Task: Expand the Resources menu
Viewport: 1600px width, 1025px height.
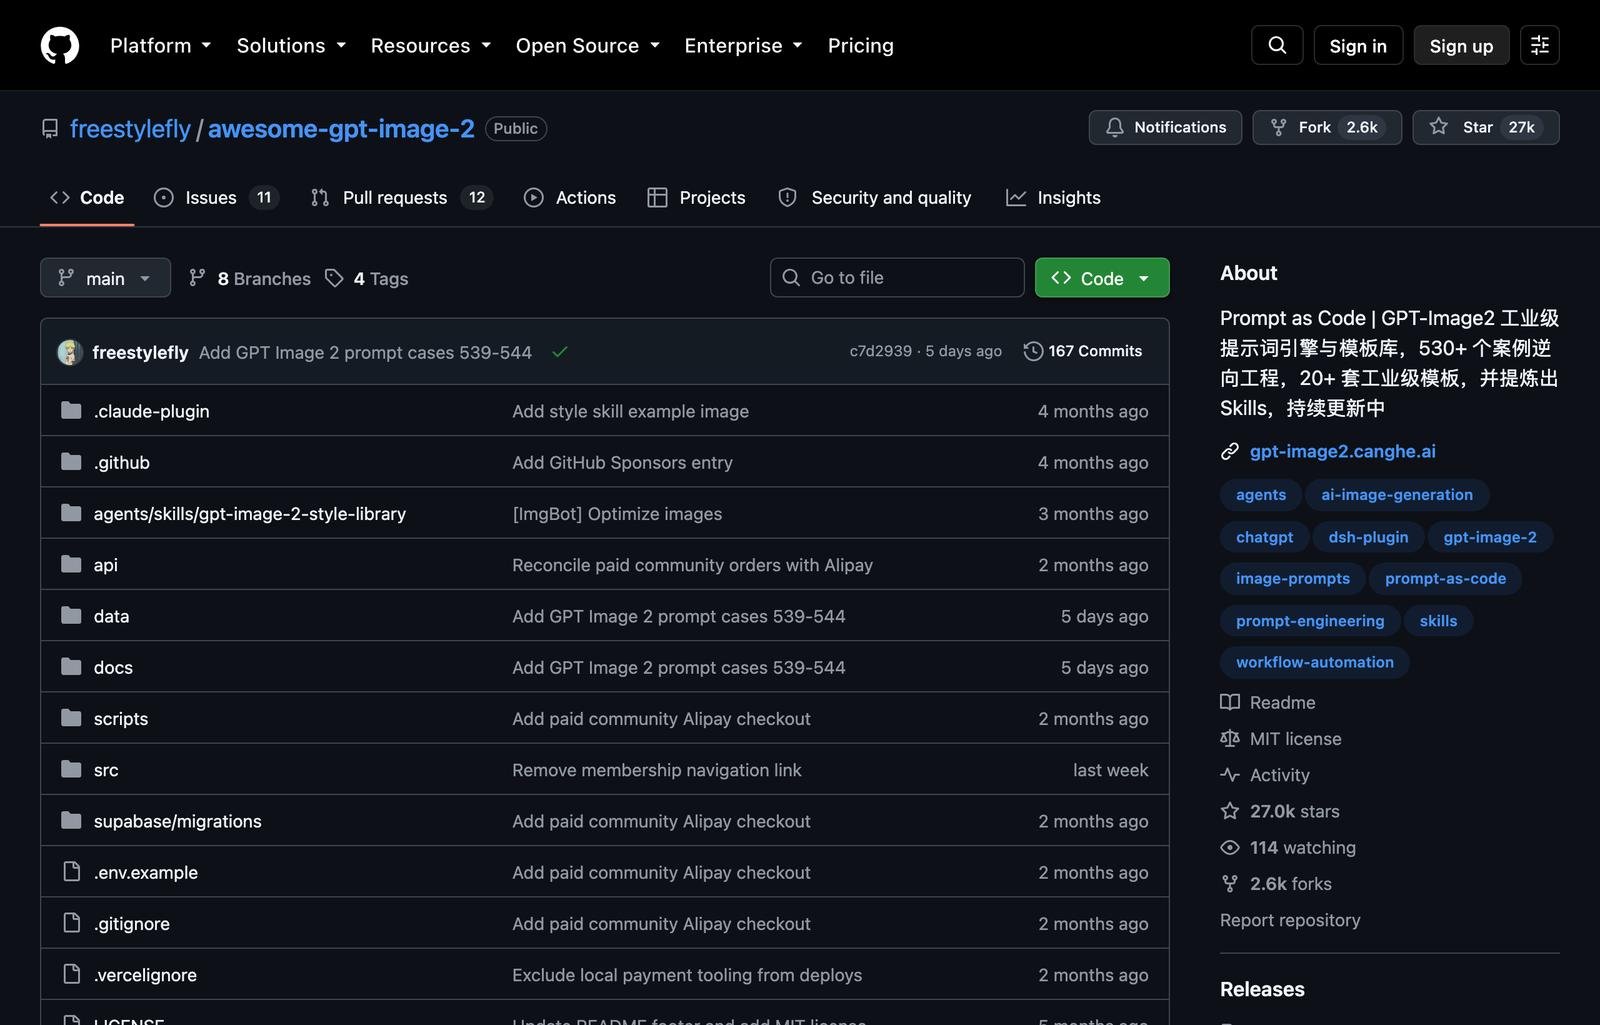Action: [x=431, y=45]
